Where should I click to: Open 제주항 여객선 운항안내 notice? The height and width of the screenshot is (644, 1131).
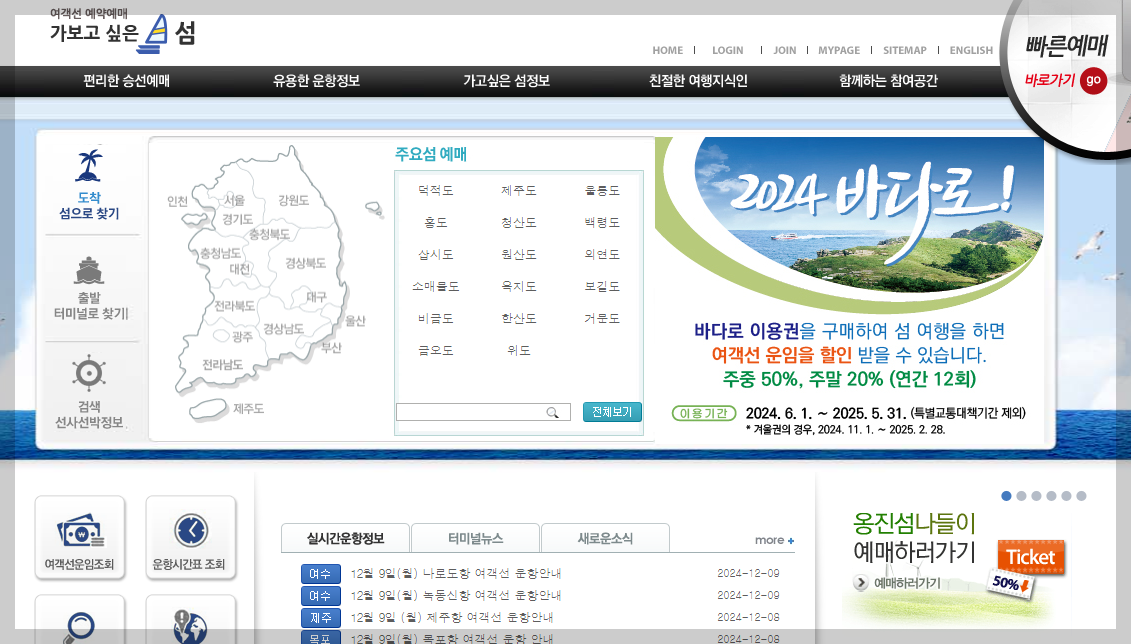(x=452, y=617)
